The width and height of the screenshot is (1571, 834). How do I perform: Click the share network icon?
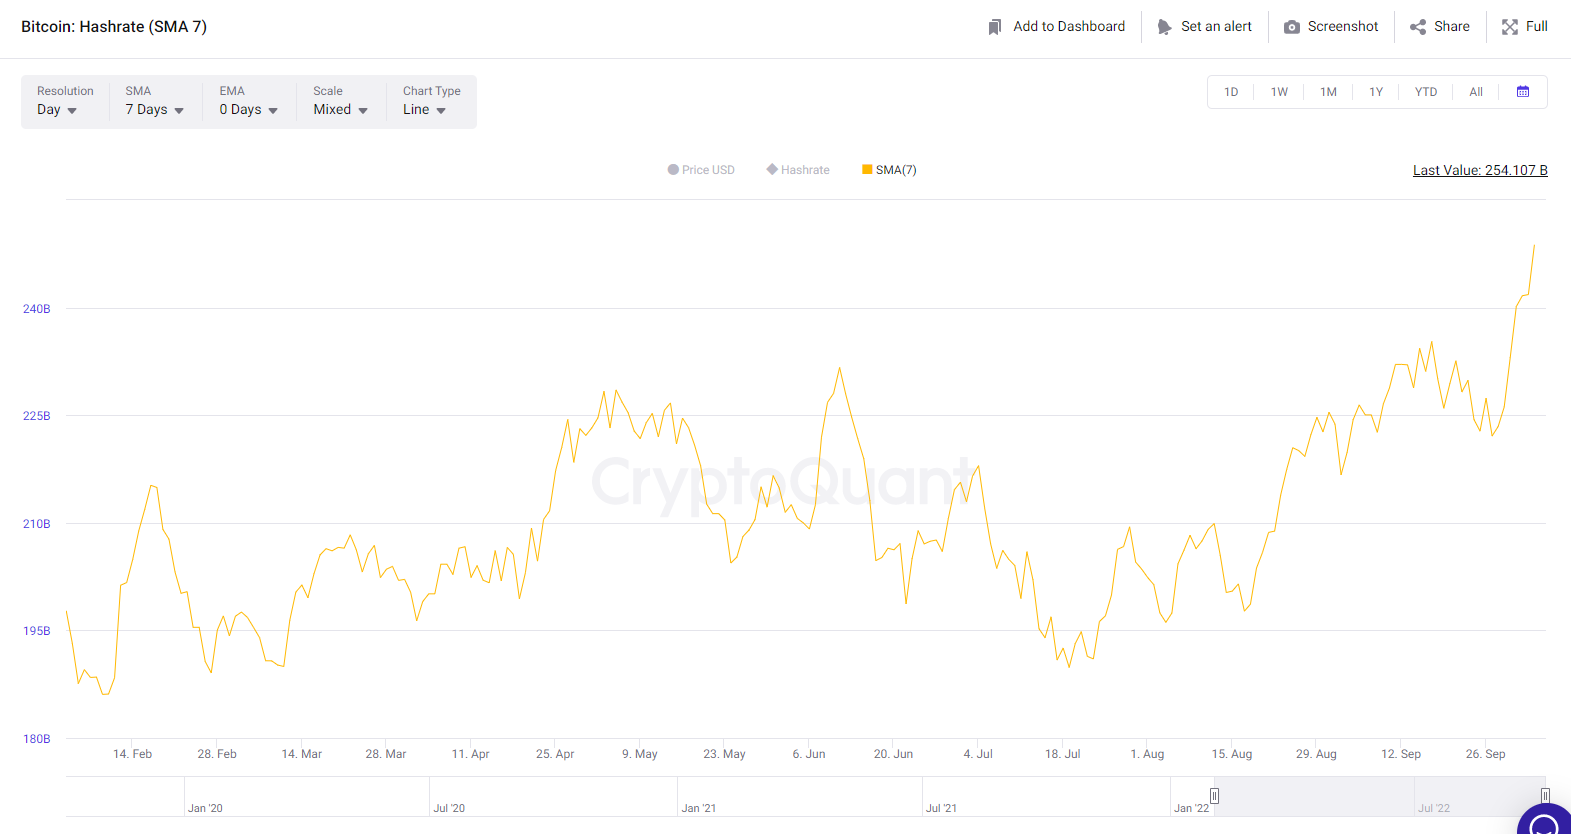pos(1418,27)
